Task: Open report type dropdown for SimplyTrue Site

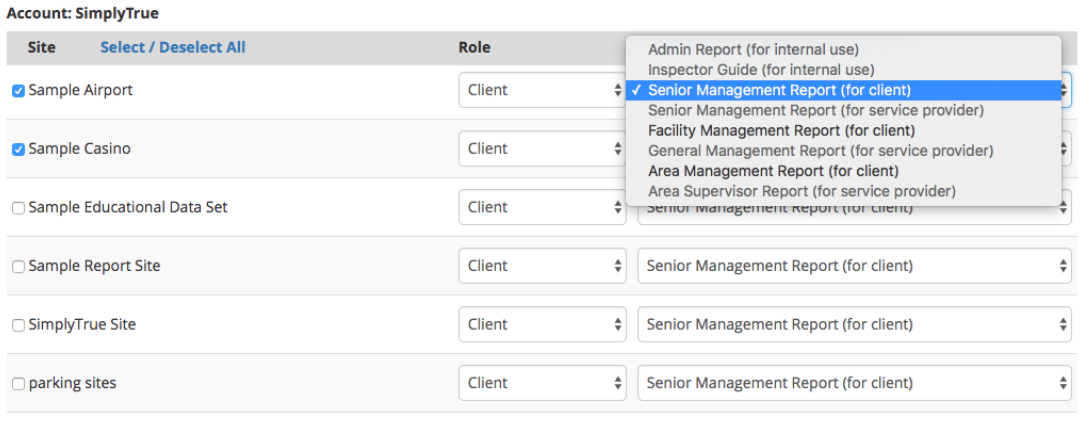Action: pos(855,324)
